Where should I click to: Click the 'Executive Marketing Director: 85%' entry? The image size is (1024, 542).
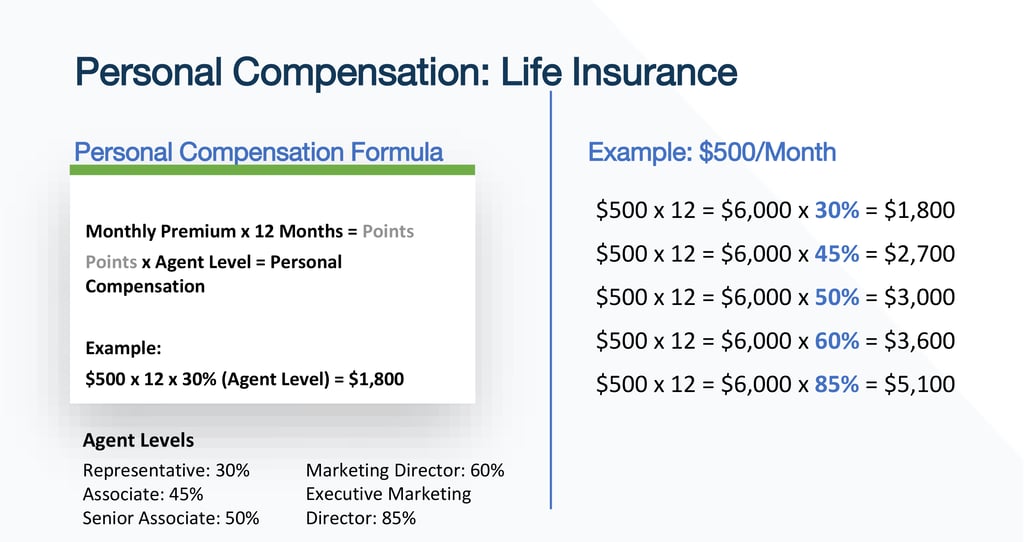tap(388, 506)
